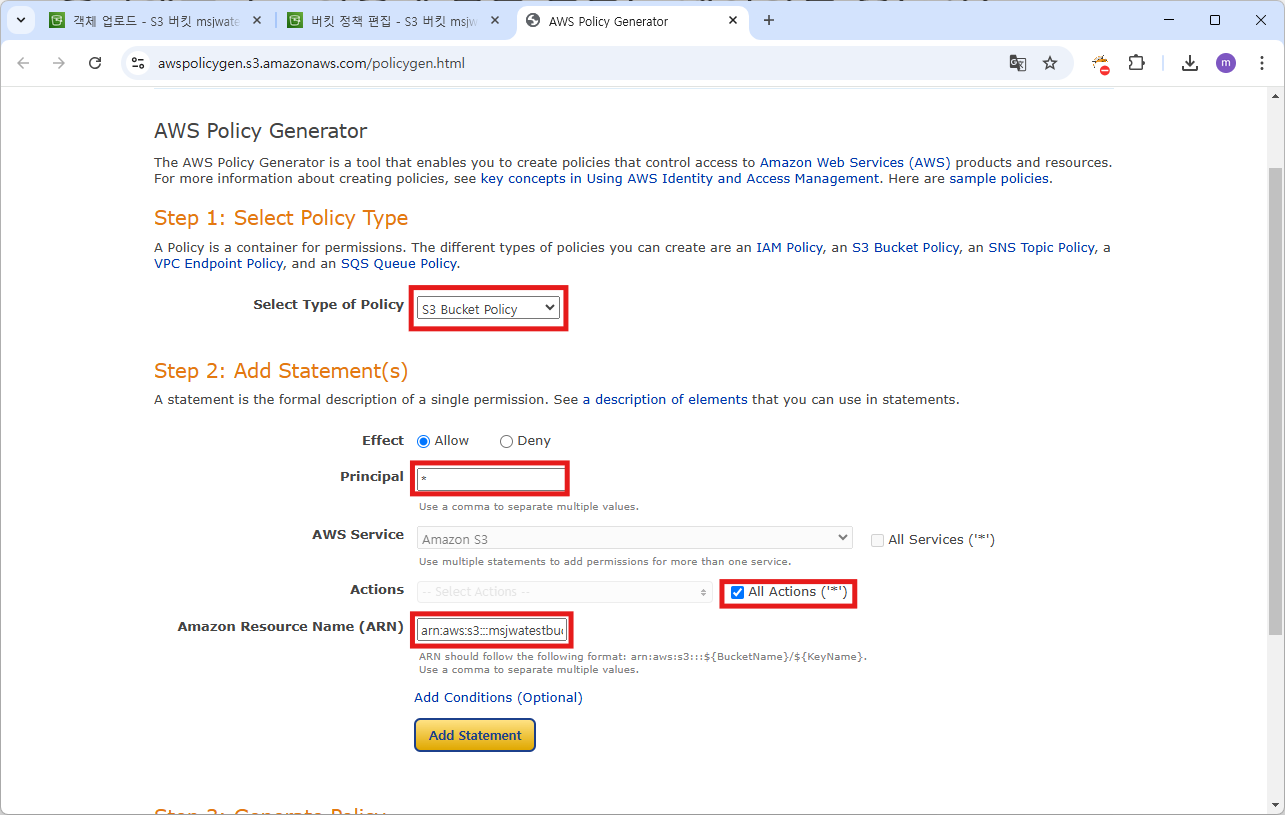Click the translate page icon
The image size is (1285, 815).
[x=1018, y=63]
